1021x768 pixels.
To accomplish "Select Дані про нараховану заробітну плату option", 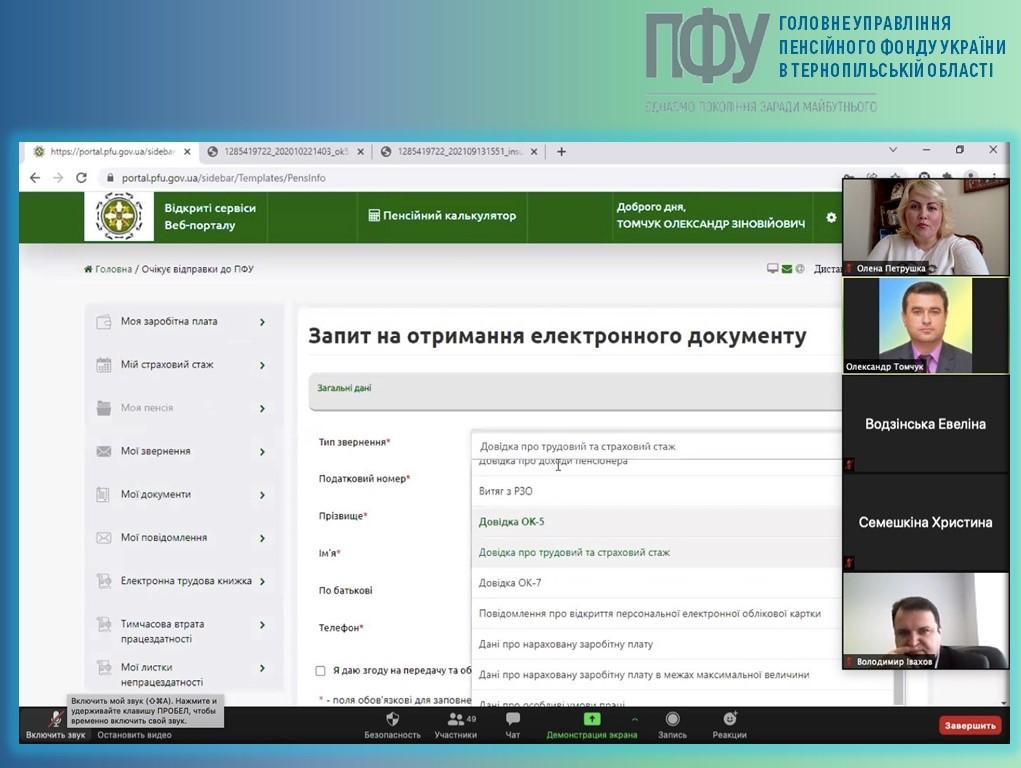I will tap(656, 644).
